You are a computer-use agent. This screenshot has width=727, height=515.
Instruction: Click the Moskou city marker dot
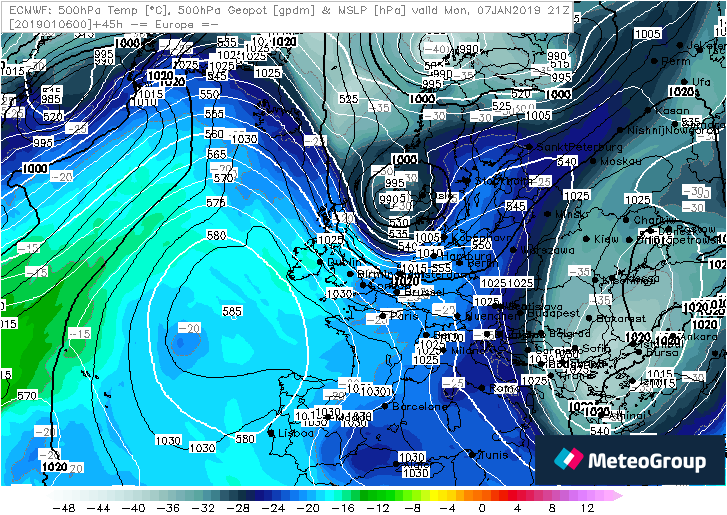point(597,160)
